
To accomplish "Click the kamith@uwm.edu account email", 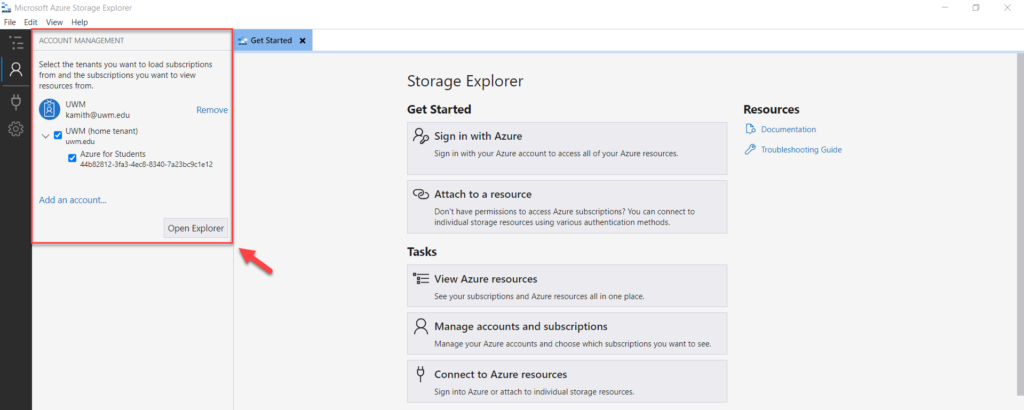I will [x=98, y=115].
